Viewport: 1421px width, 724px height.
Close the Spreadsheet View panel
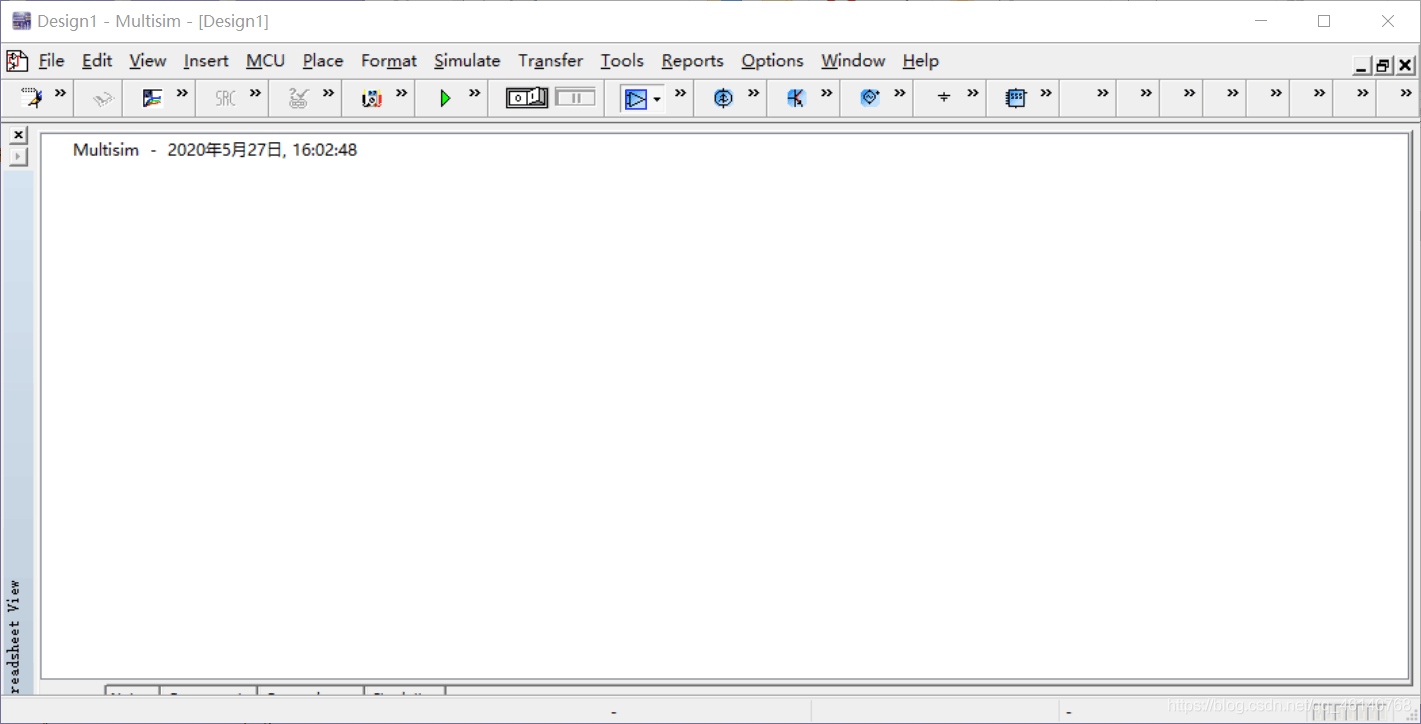tap(19, 135)
